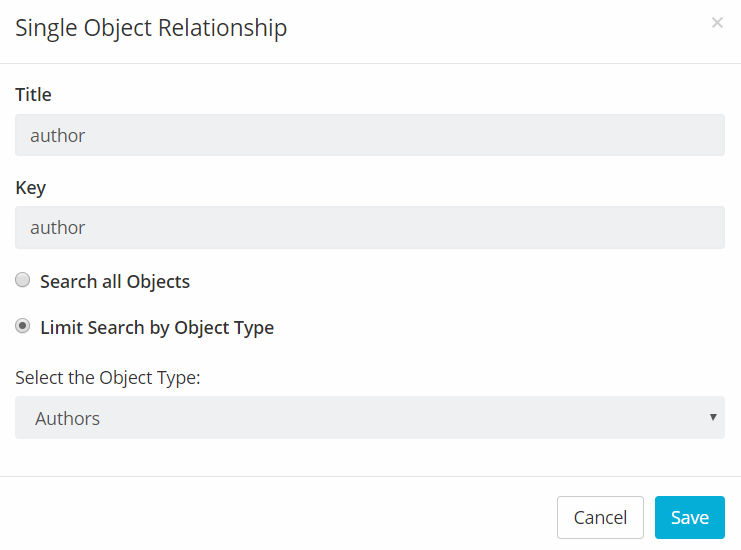Click the arrow of the Object Type select
741x550 pixels.
click(713, 418)
